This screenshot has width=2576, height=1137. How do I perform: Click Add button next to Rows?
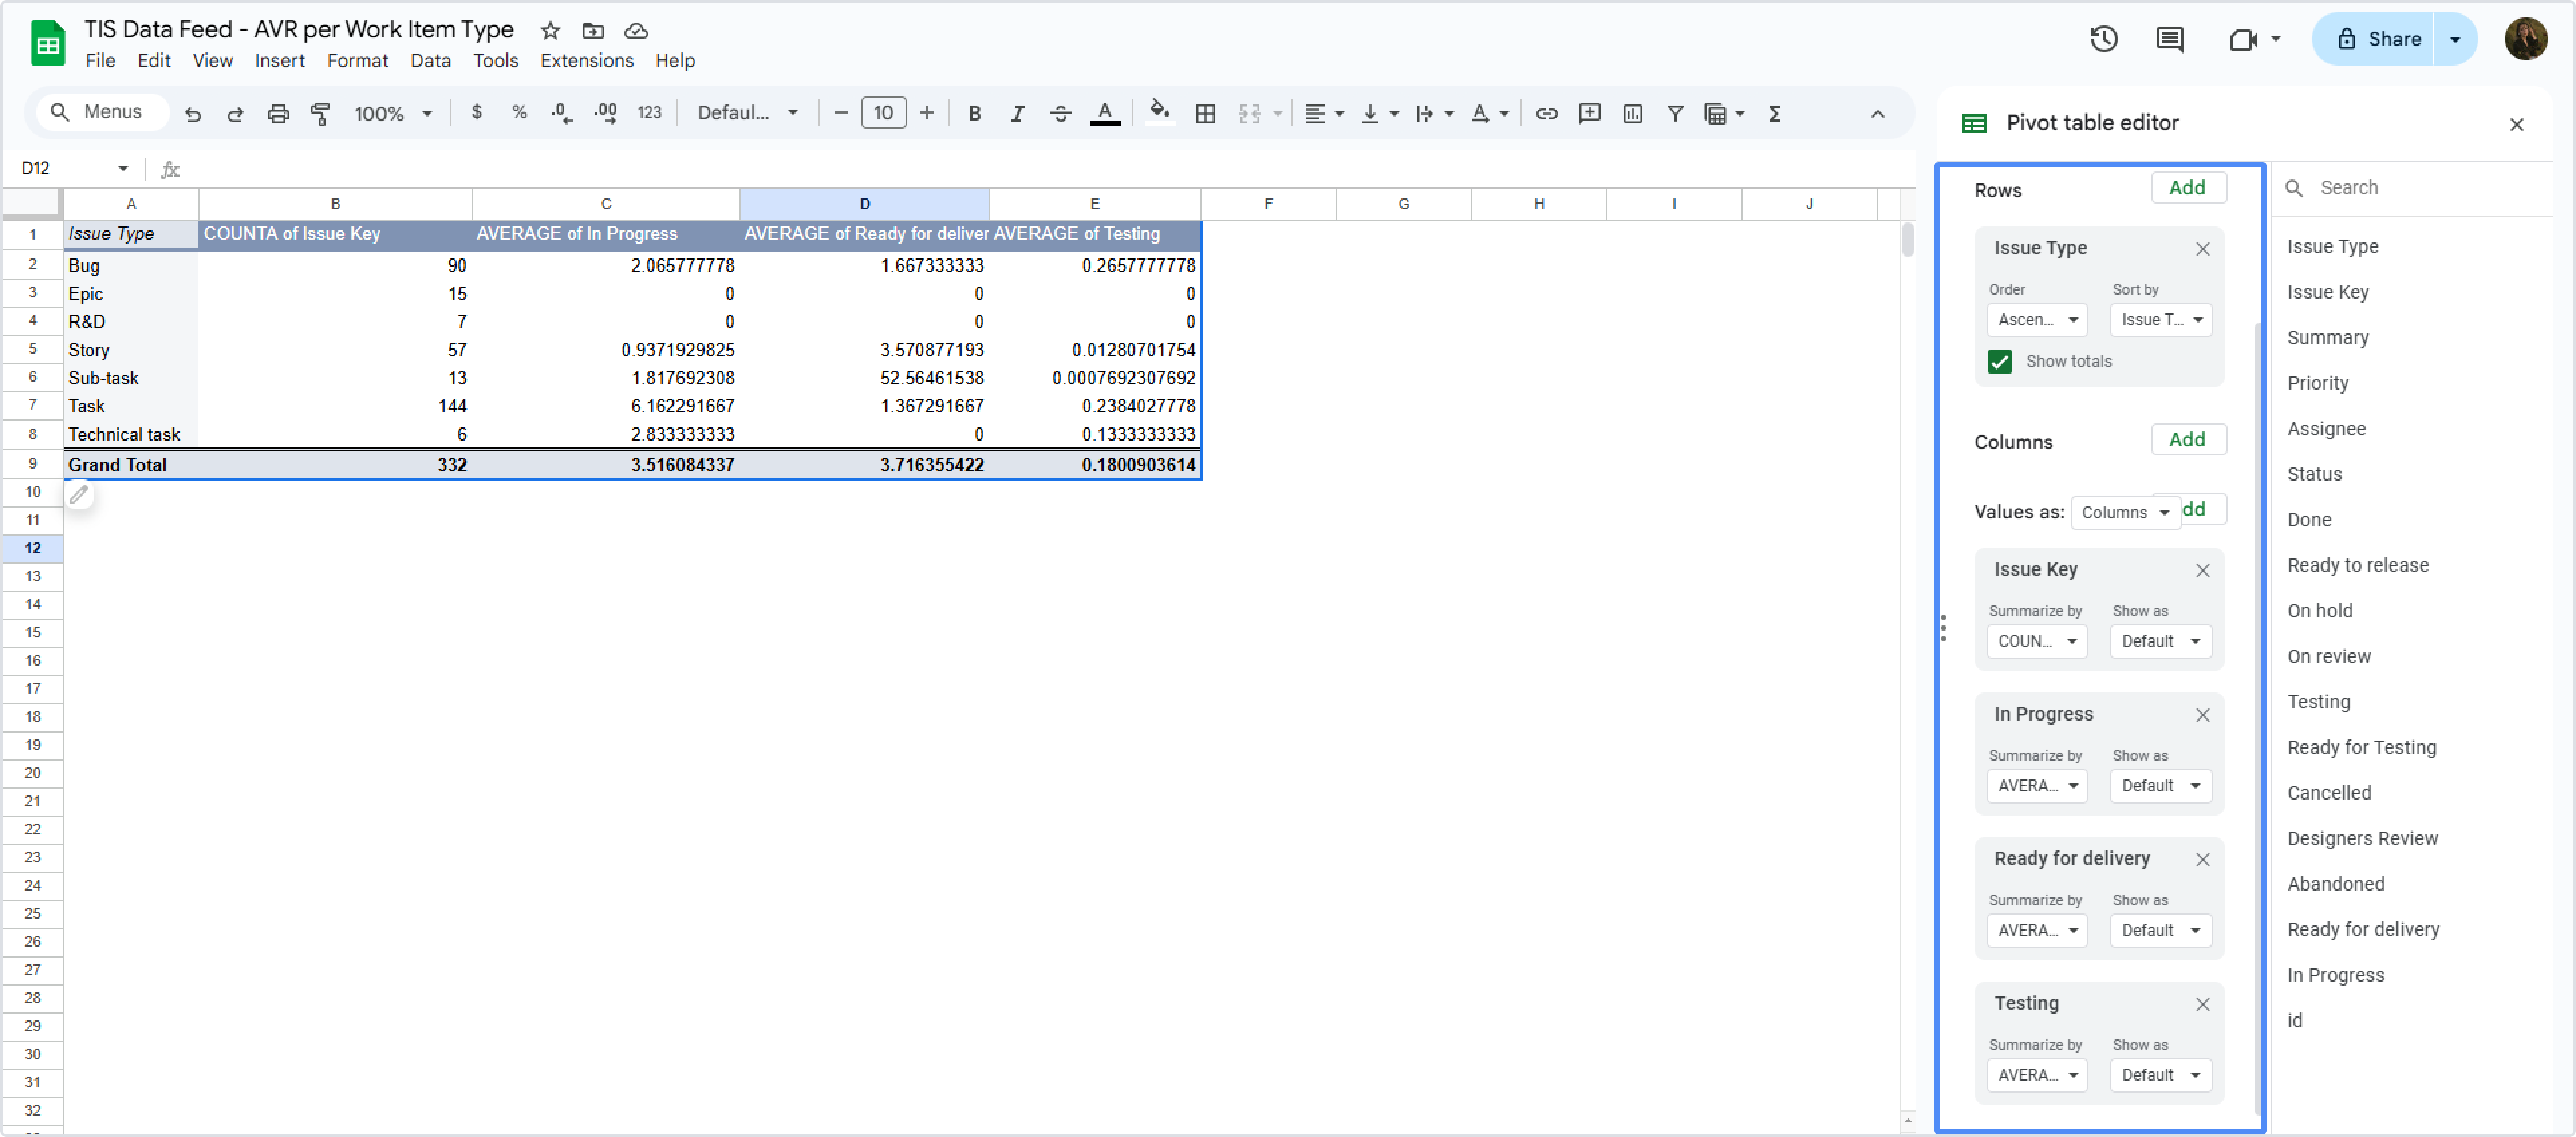2187,187
